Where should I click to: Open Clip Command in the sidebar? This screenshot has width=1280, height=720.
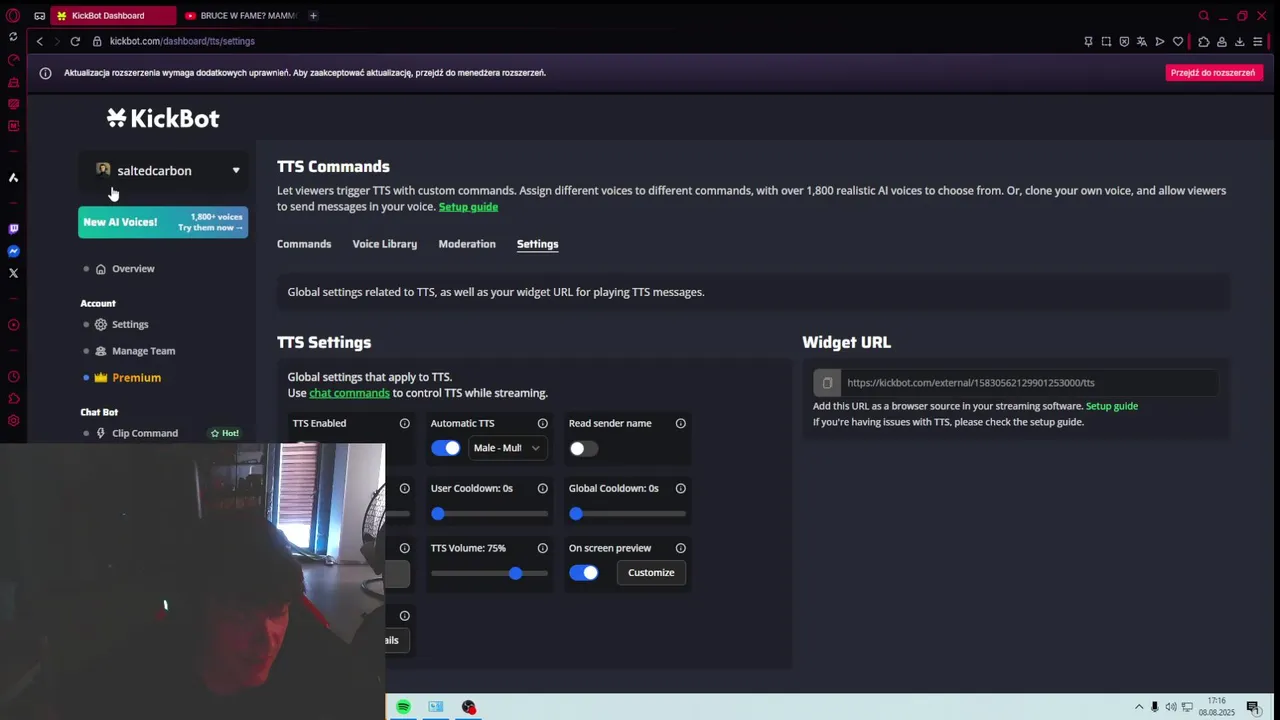pos(145,433)
